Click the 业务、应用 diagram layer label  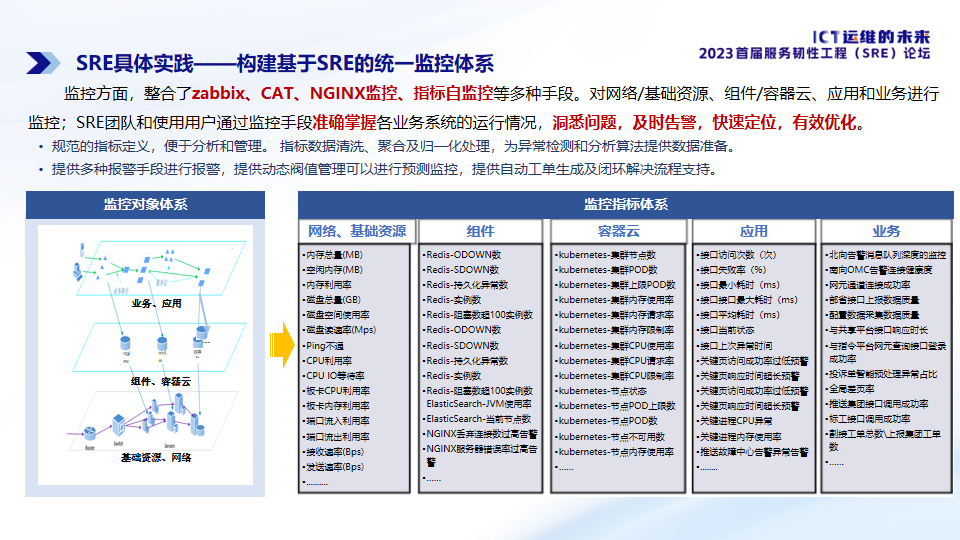pos(156,303)
